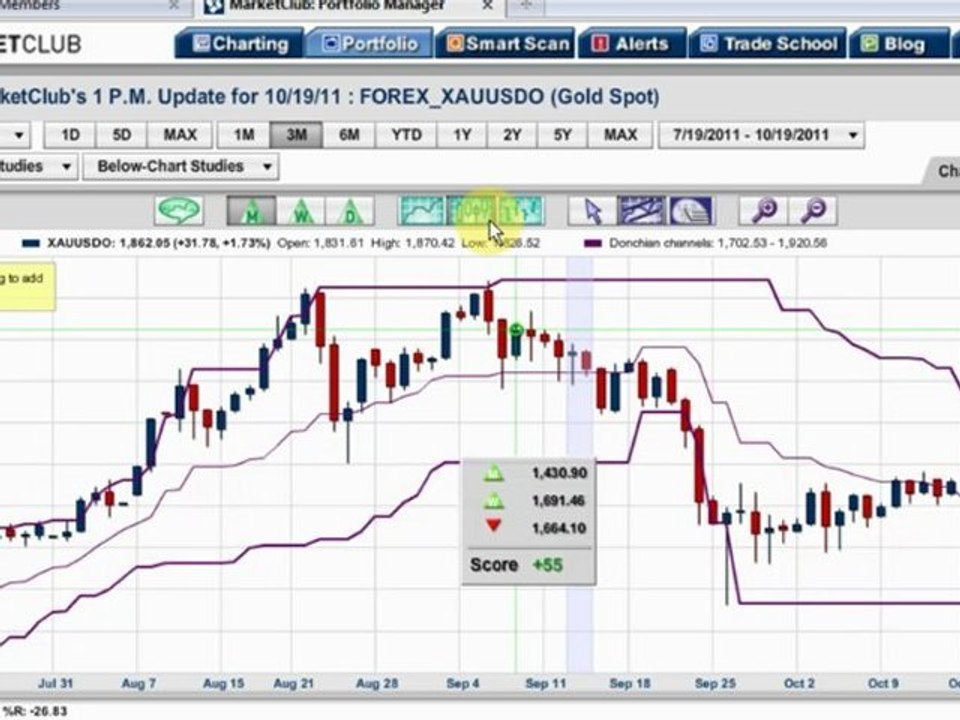
Task: Open the chart notes/data tool icon
Action: coord(690,211)
